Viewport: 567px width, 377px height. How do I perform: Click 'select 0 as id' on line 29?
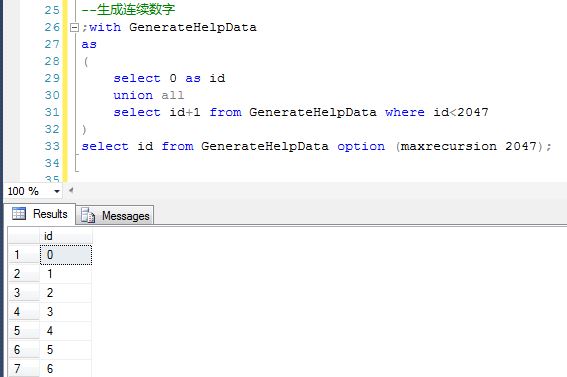coord(169,78)
